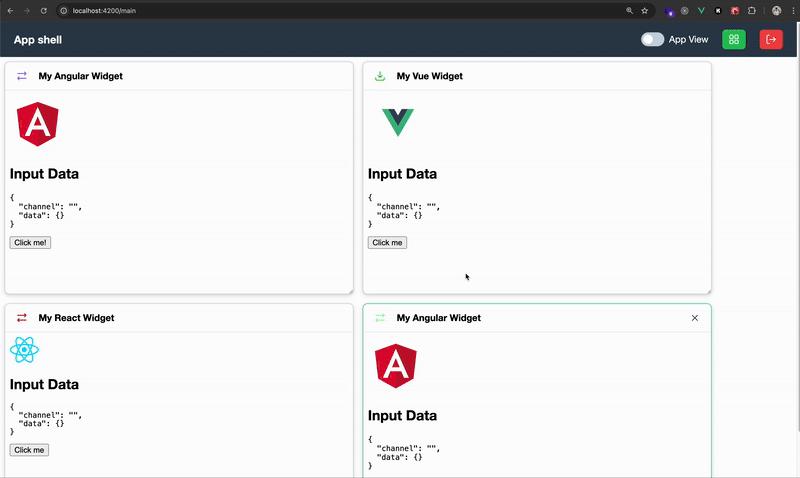Click the Vue logo image
Screen dimensions: 800x478
click(398, 122)
